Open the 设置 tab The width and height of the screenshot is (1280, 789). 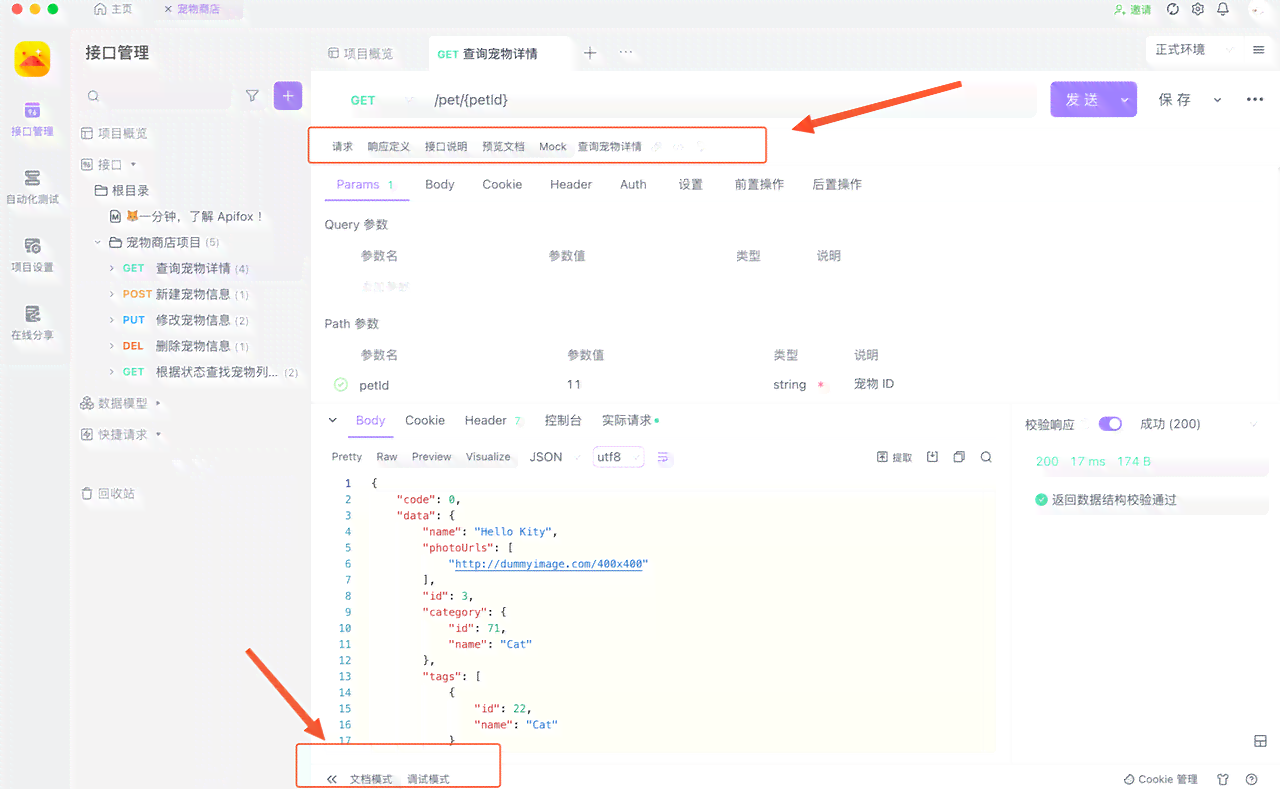click(691, 184)
